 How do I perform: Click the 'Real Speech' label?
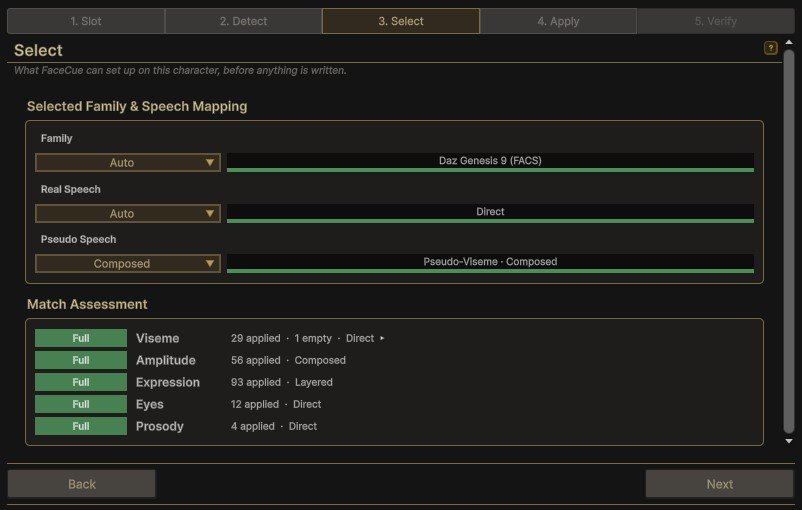coord(71,189)
